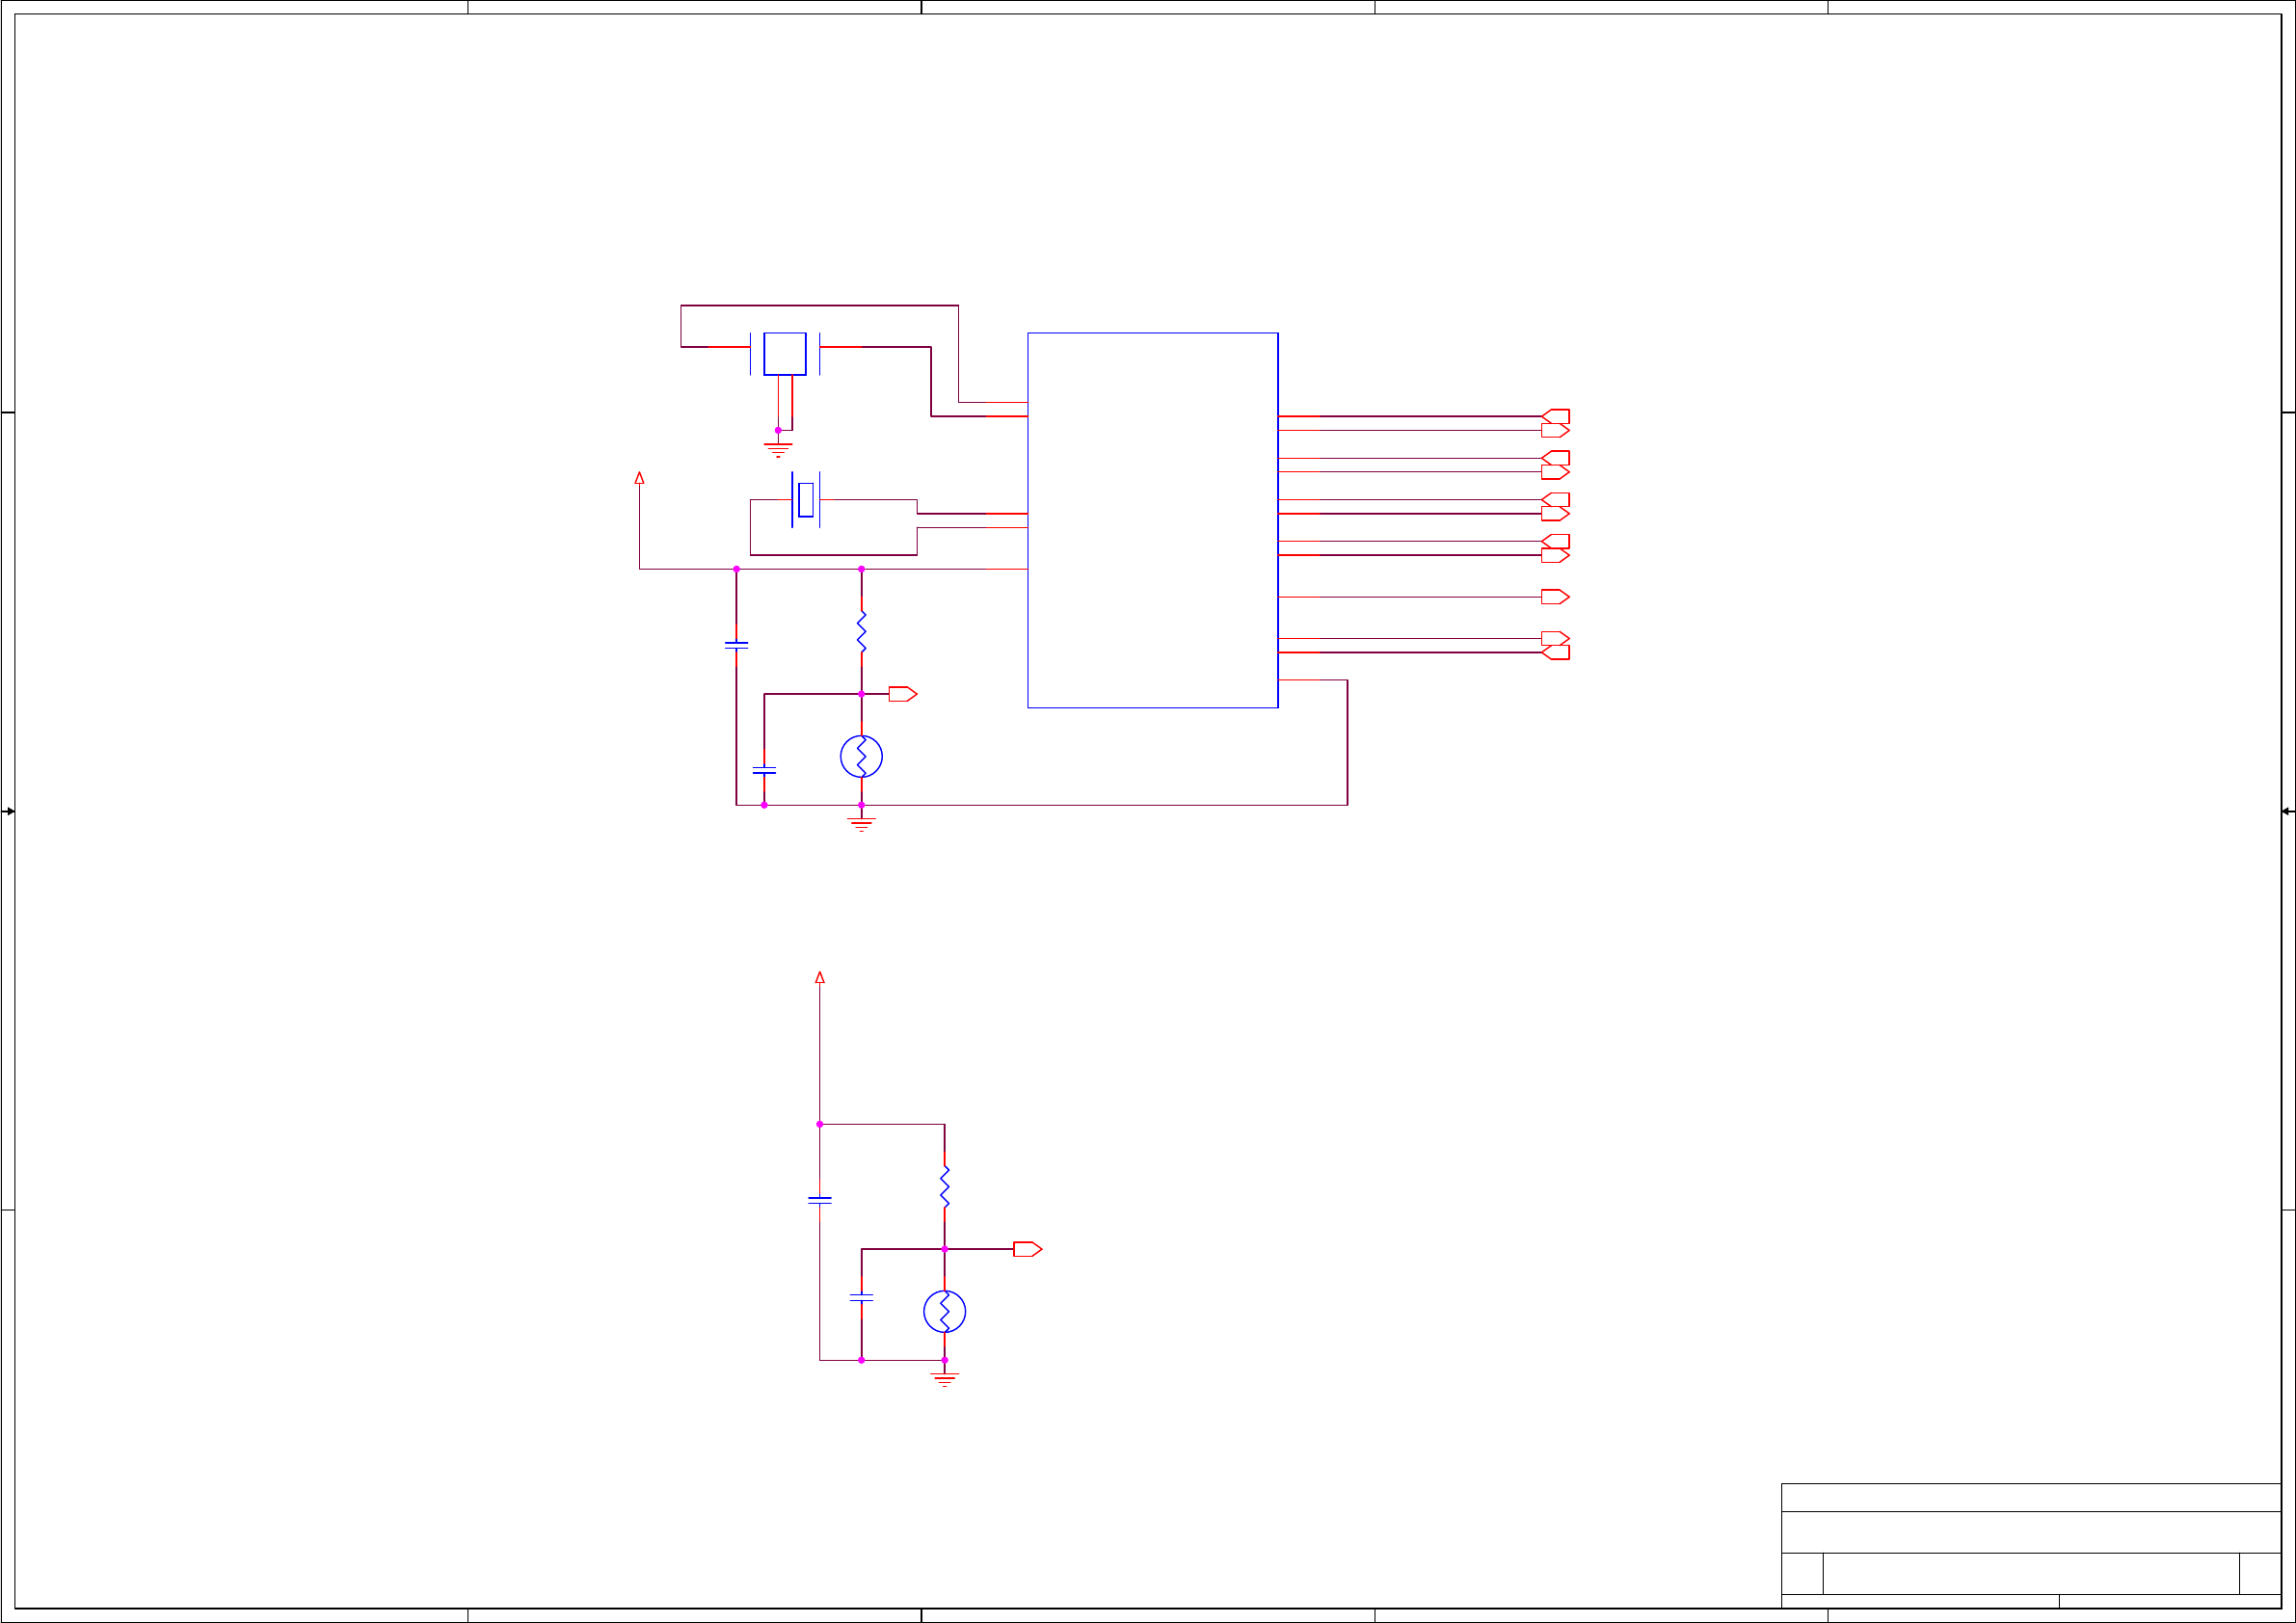Click the resistor in the lower circuit
Screen dimensions: 2296x1623
(x=944, y=1187)
